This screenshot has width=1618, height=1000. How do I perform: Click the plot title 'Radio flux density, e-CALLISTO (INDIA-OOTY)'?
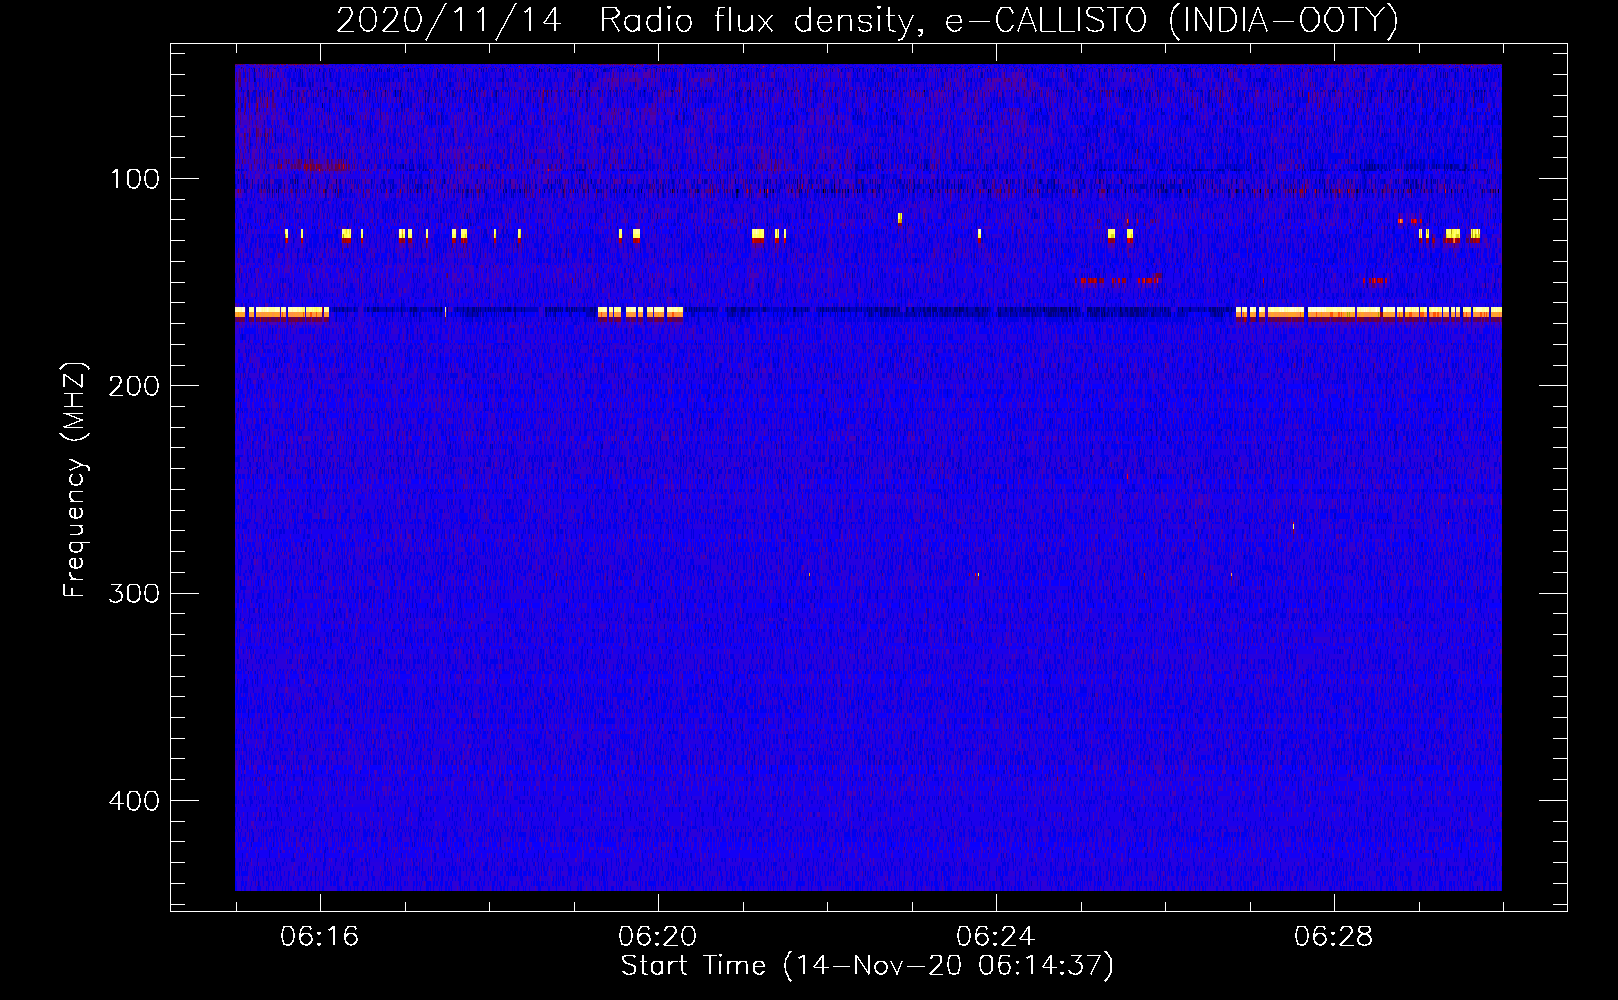coord(998,20)
